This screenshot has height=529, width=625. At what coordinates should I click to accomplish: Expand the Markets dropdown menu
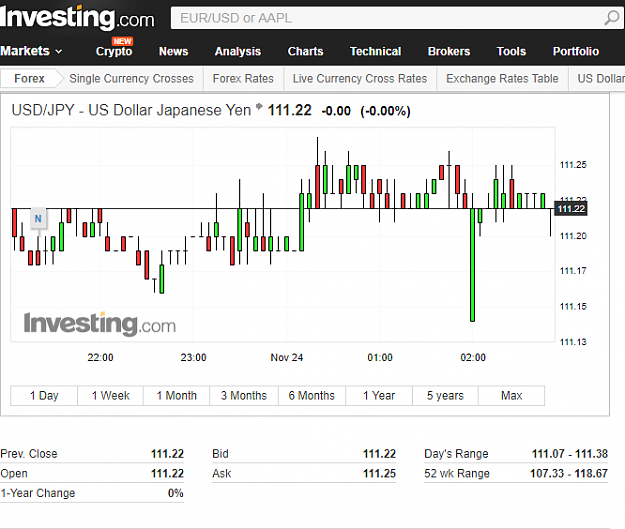[31, 51]
